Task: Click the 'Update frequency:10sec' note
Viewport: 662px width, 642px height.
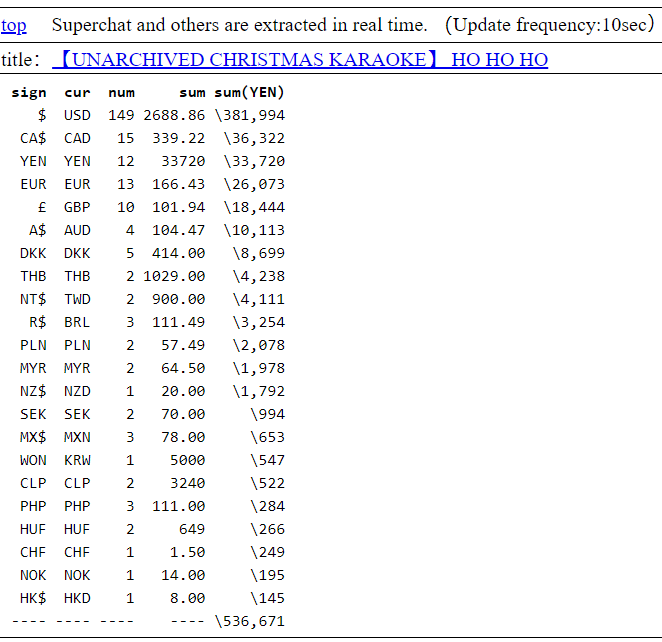Action: (550, 25)
